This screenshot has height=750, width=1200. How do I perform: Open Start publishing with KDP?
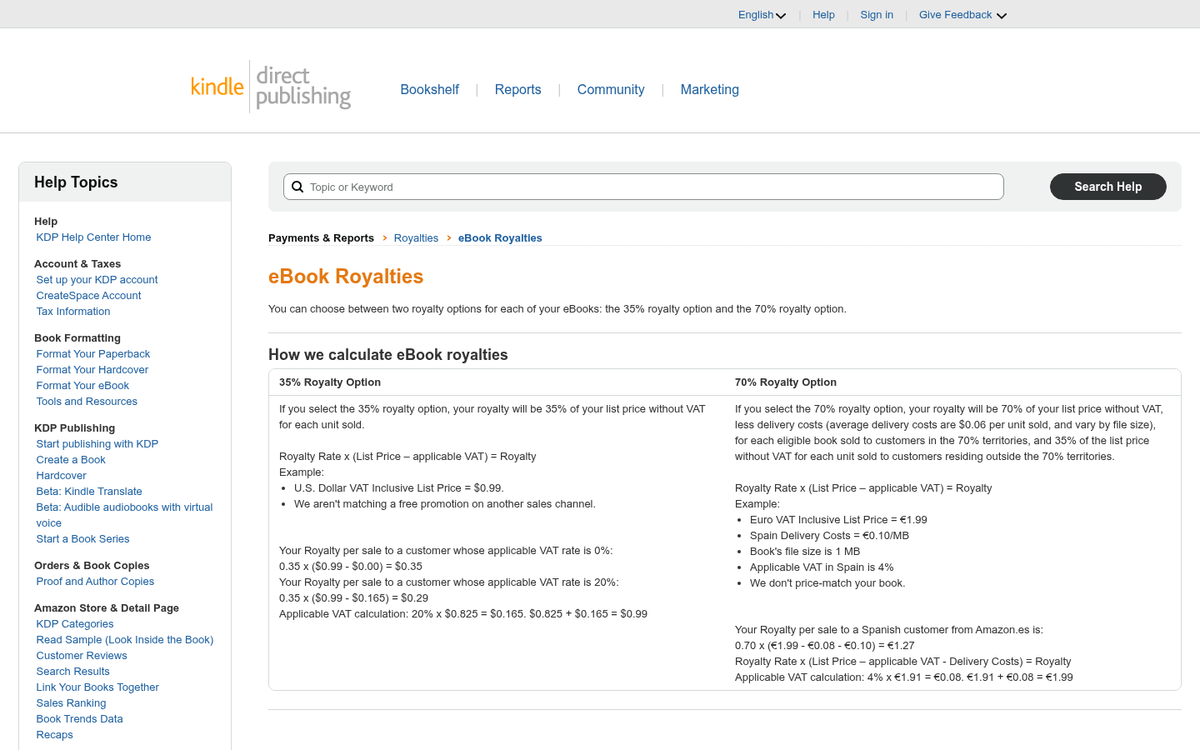click(96, 443)
